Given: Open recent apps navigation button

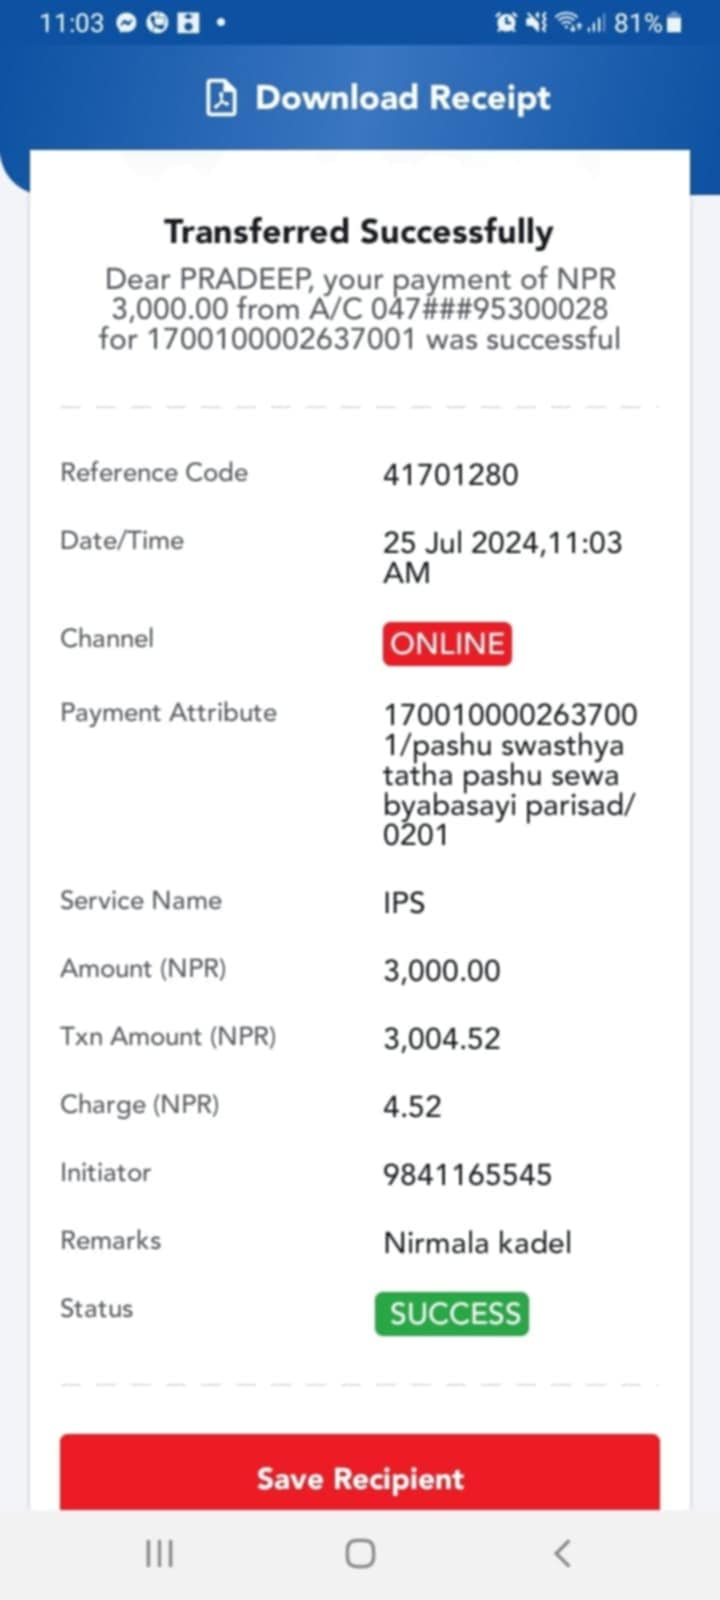Looking at the screenshot, I should [159, 1553].
